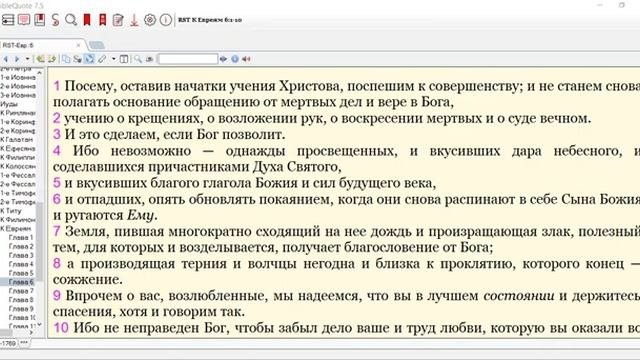Image resolution: width=640 pixels, height=360 pixels.
Task: Click the small icon to the left of the quick search field
Action: [x=149, y=59]
